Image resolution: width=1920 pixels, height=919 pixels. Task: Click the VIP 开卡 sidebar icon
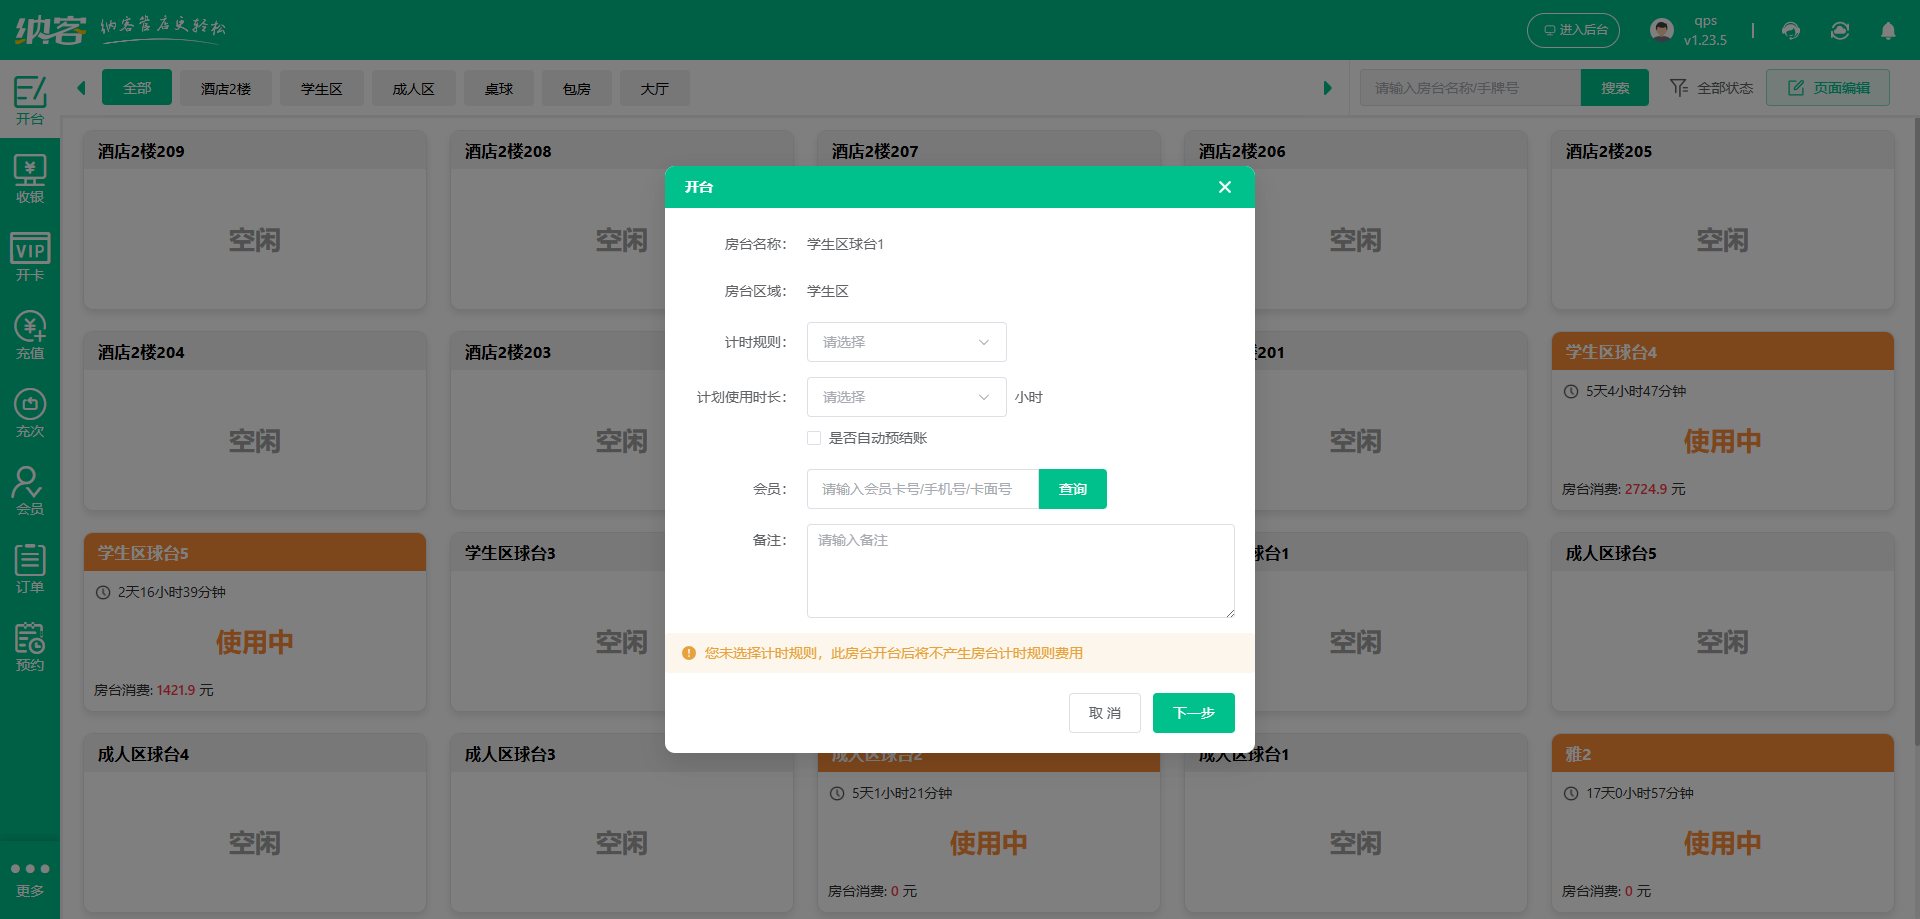tap(30, 258)
